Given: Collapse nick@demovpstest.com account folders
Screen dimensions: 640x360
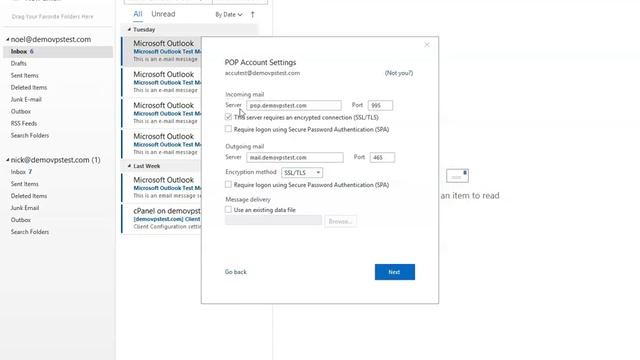Looking at the screenshot, I should coord(7,160).
